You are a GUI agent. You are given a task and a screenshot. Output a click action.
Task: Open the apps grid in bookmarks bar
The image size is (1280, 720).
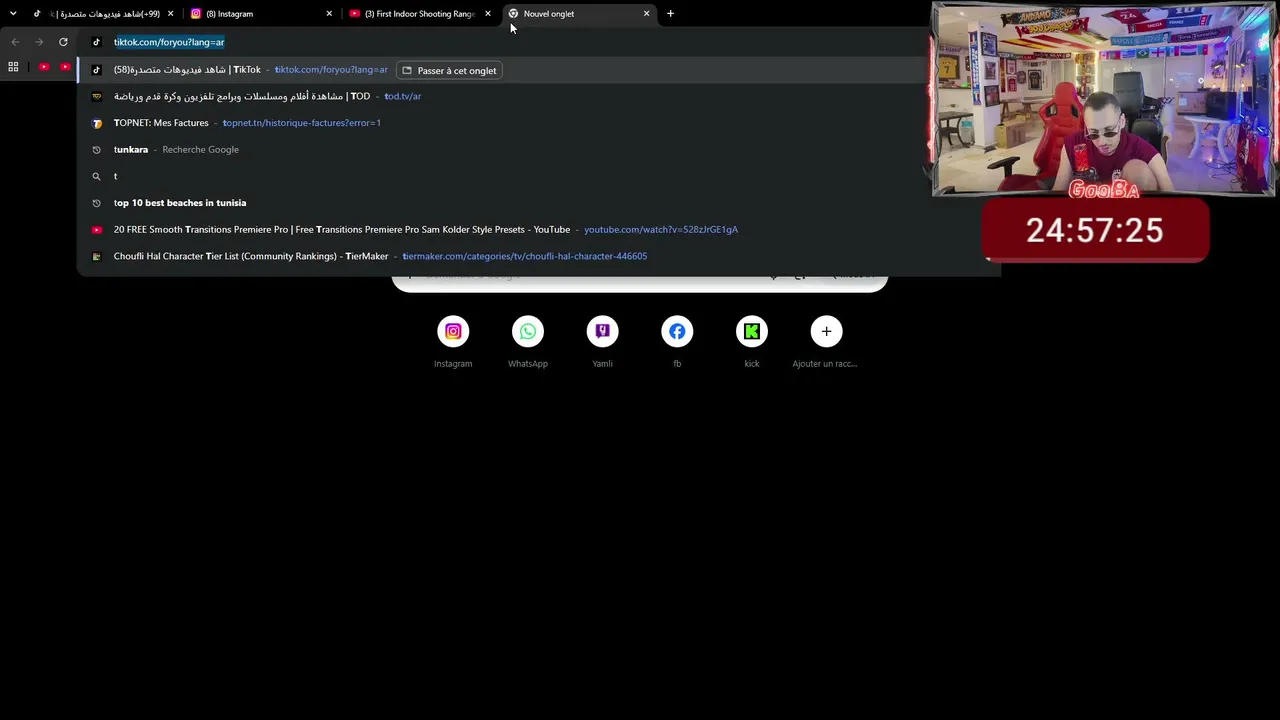tap(13, 67)
